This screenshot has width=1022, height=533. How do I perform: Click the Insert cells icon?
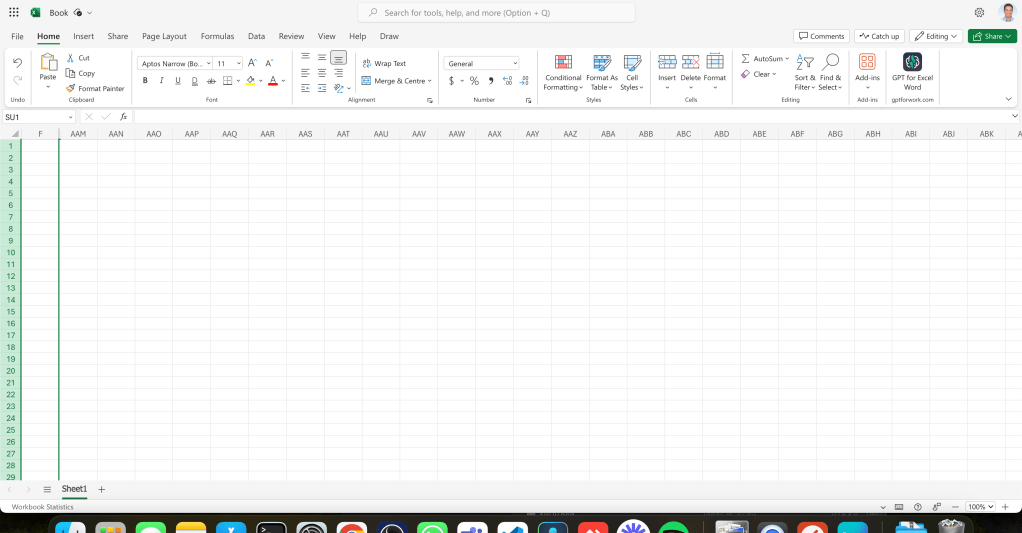667,62
